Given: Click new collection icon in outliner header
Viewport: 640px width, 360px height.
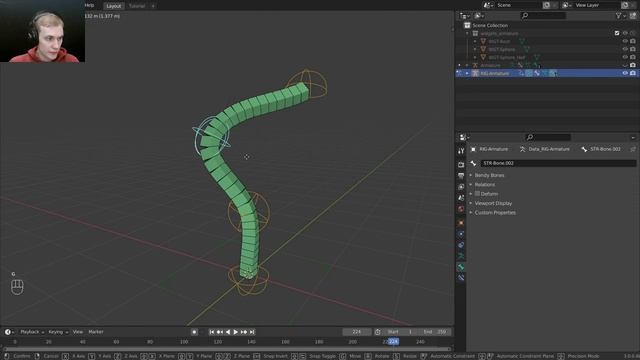Looking at the screenshot, I should [633, 16].
